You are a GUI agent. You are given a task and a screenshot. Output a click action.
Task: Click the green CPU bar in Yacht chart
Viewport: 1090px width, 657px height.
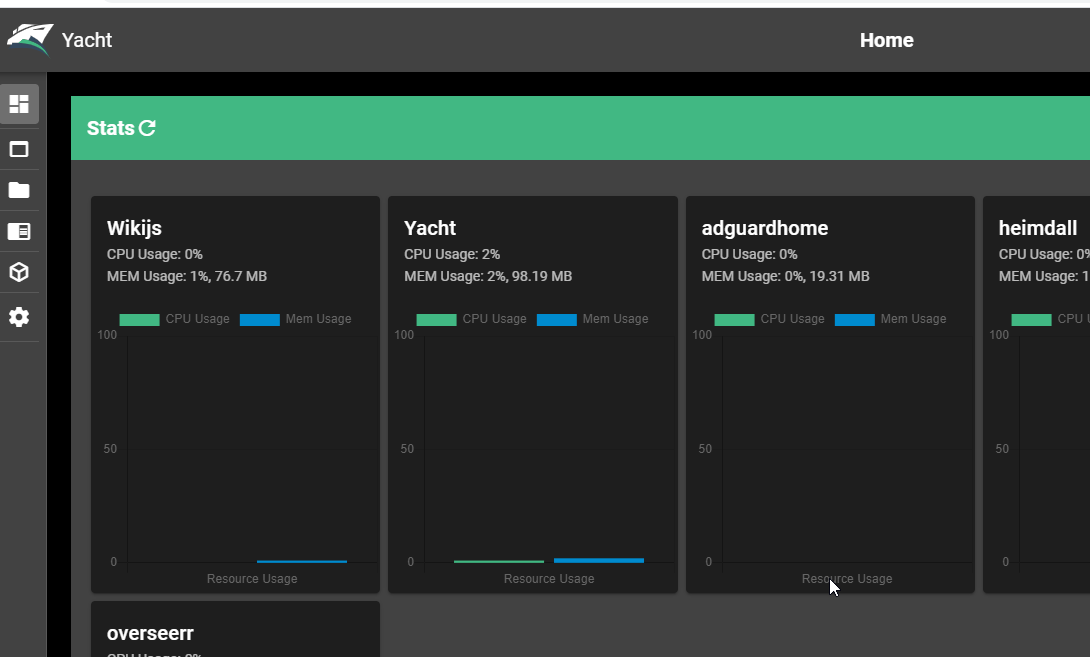coord(499,561)
